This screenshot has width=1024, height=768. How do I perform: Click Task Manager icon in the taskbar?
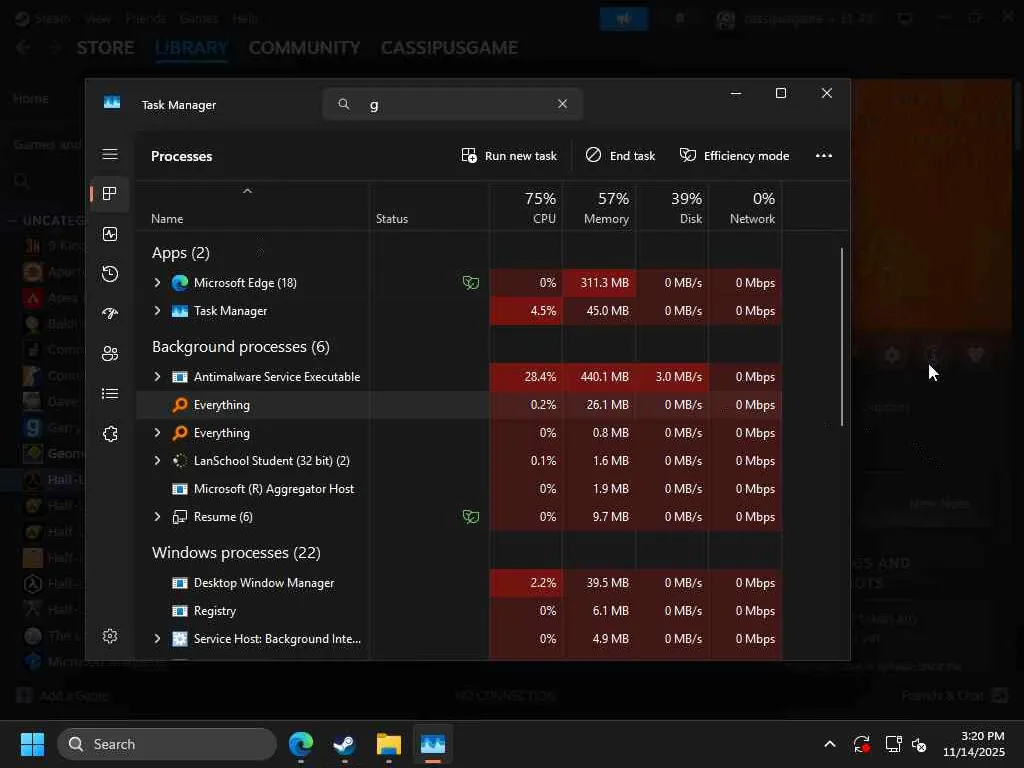point(432,744)
